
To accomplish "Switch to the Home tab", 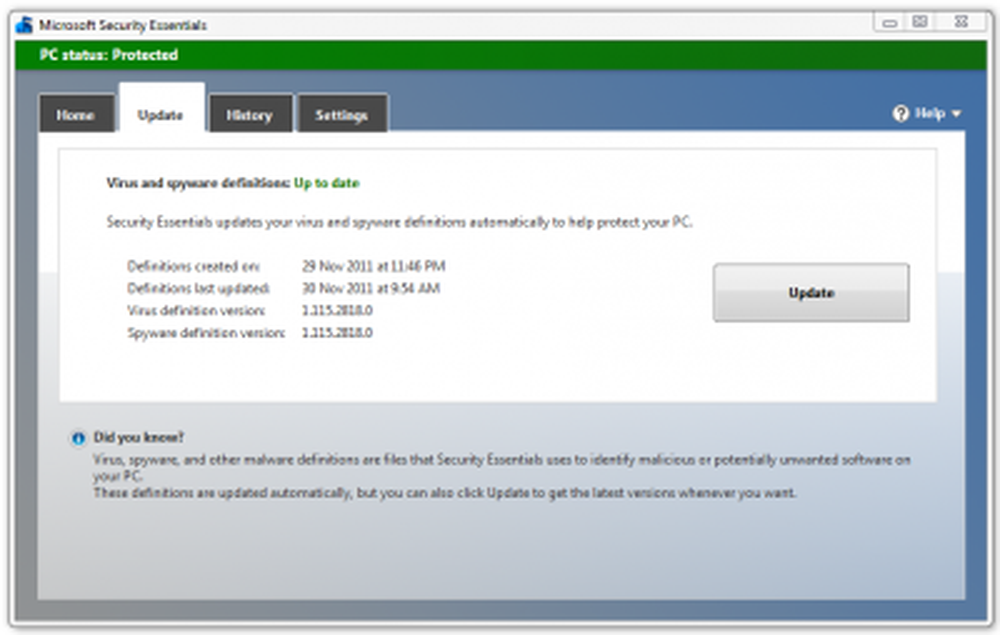I will click(x=75, y=115).
